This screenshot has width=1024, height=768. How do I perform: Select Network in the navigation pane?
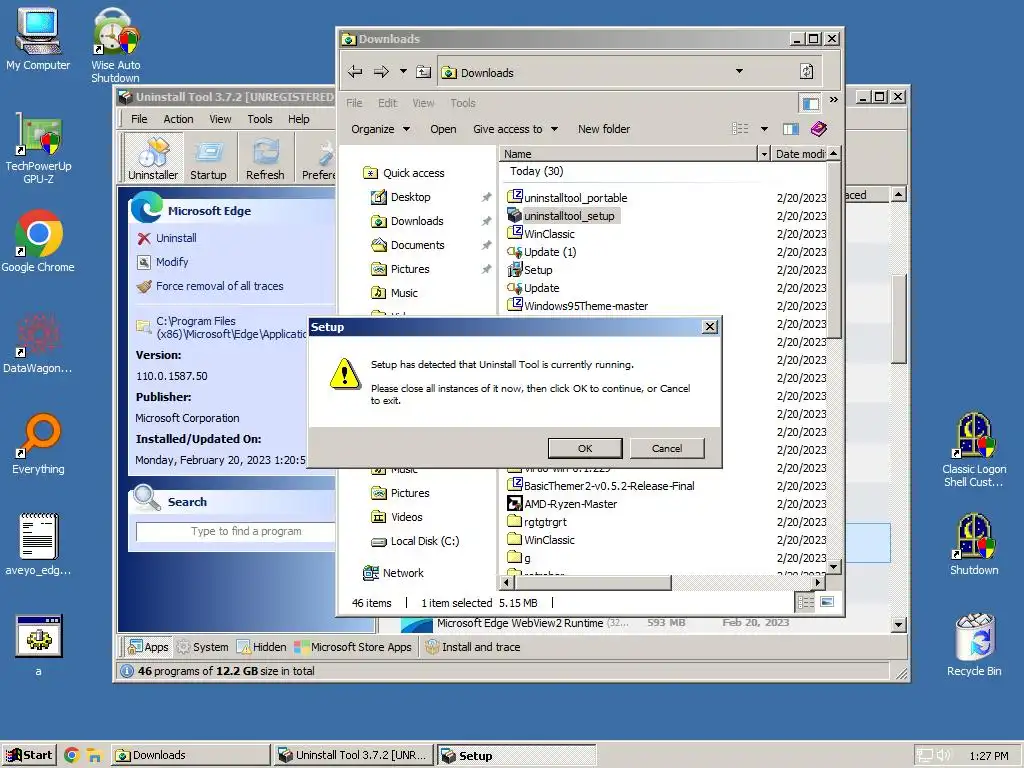click(393, 573)
